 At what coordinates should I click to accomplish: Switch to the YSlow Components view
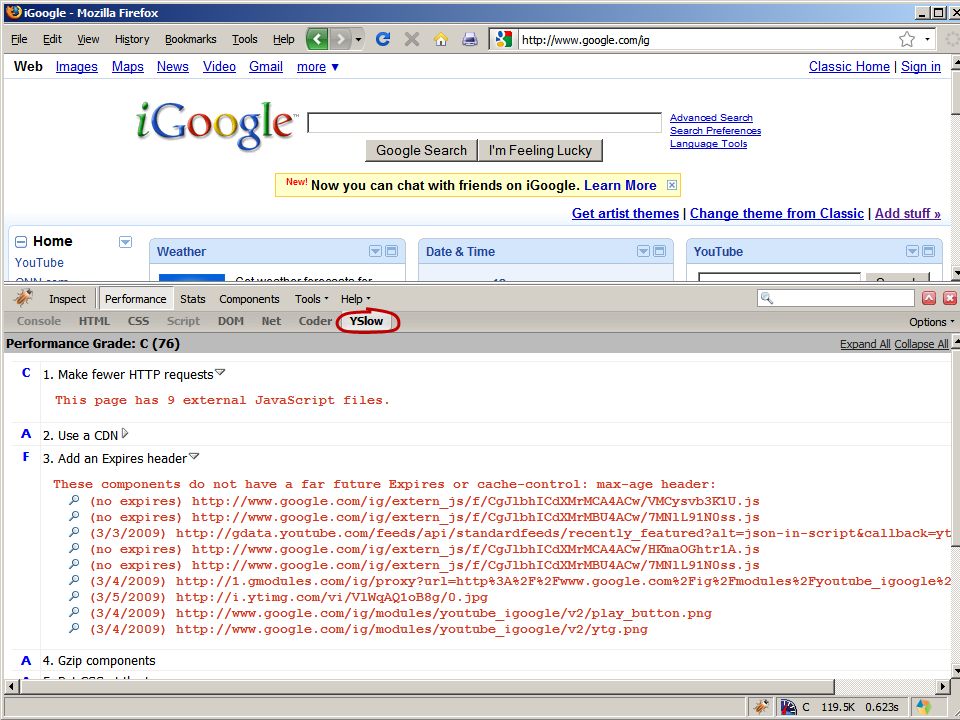click(x=249, y=299)
